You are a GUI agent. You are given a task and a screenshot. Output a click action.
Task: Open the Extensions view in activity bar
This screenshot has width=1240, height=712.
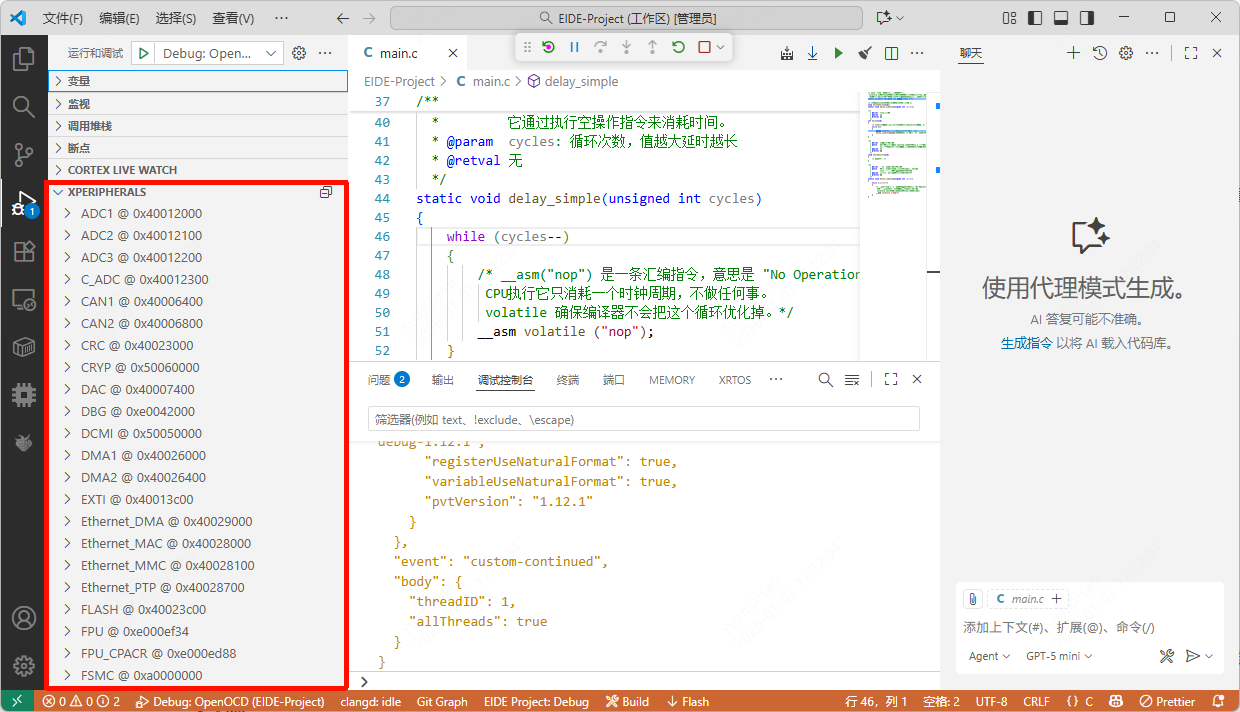click(x=24, y=251)
